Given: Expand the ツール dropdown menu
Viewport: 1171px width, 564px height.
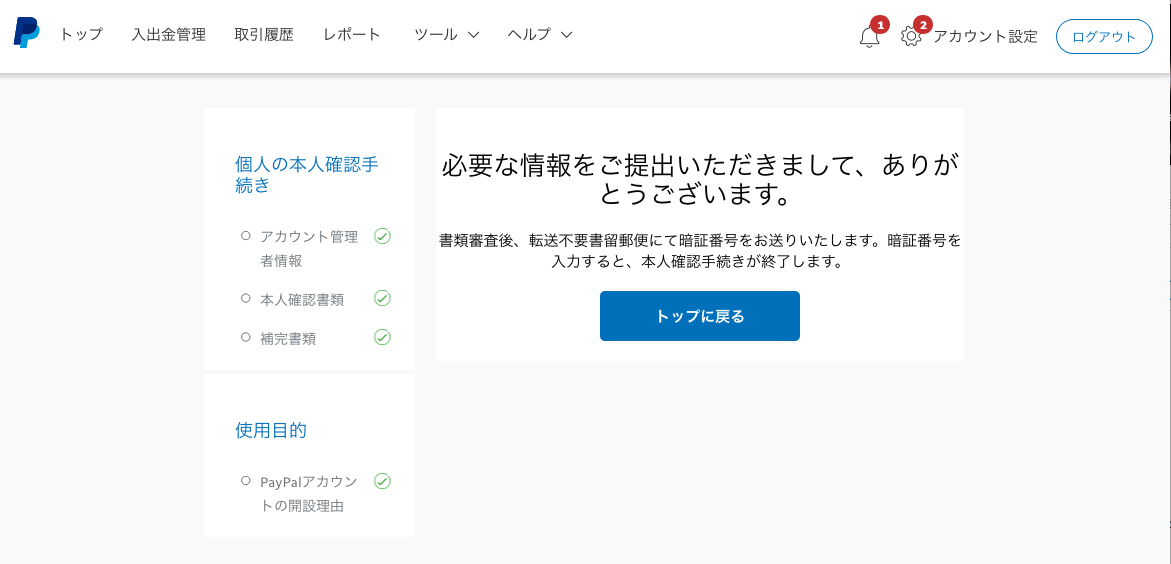Looking at the screenshot, I should (446, 35).
